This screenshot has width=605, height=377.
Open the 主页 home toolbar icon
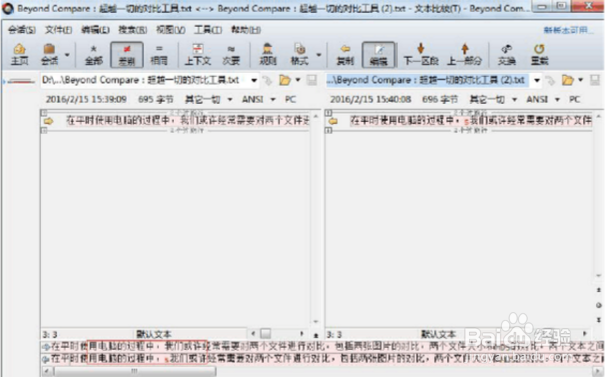[19, 54]
